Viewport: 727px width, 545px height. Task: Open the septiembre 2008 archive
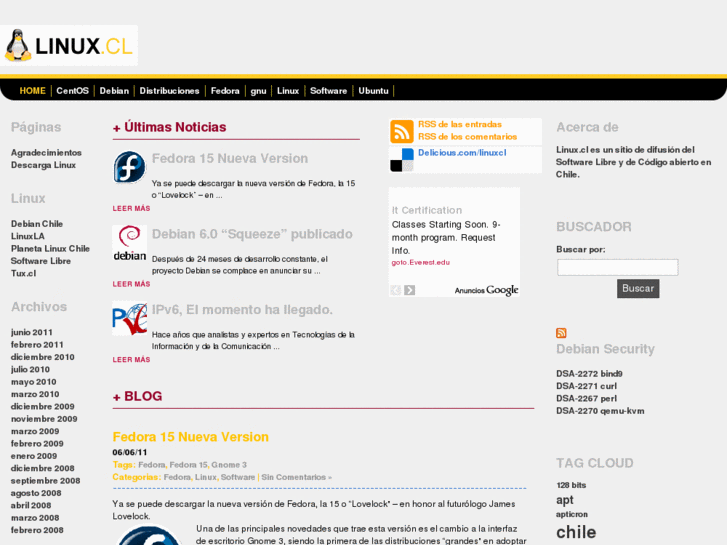(45, 481)
